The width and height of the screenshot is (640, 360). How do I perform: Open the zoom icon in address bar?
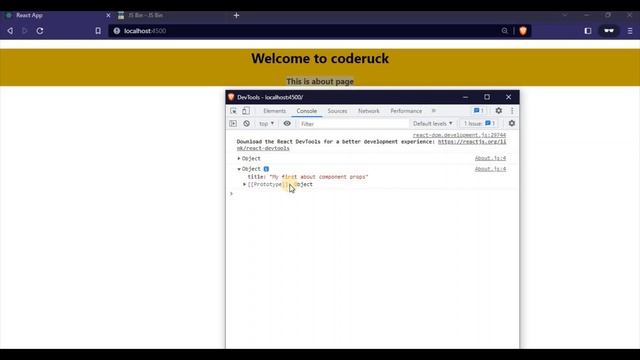pyautogui.click(x=505, y=31)
